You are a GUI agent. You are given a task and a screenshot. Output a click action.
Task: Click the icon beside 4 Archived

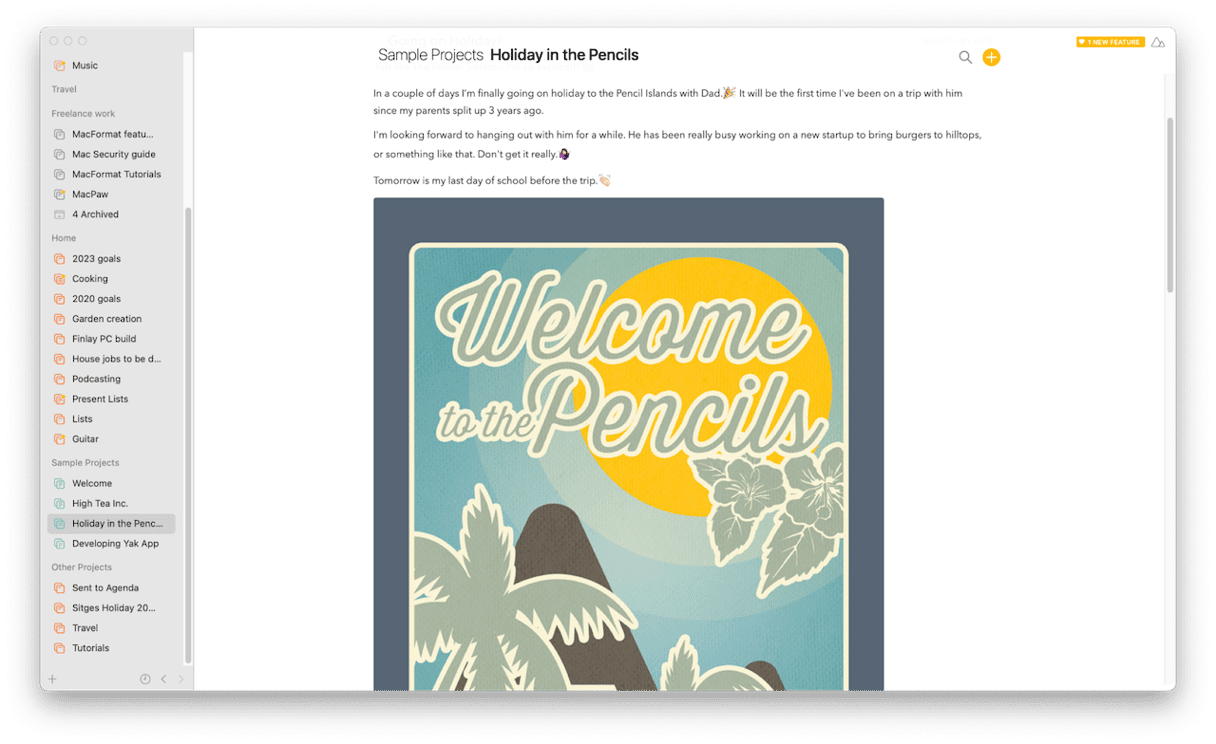(x=59, y=214)
